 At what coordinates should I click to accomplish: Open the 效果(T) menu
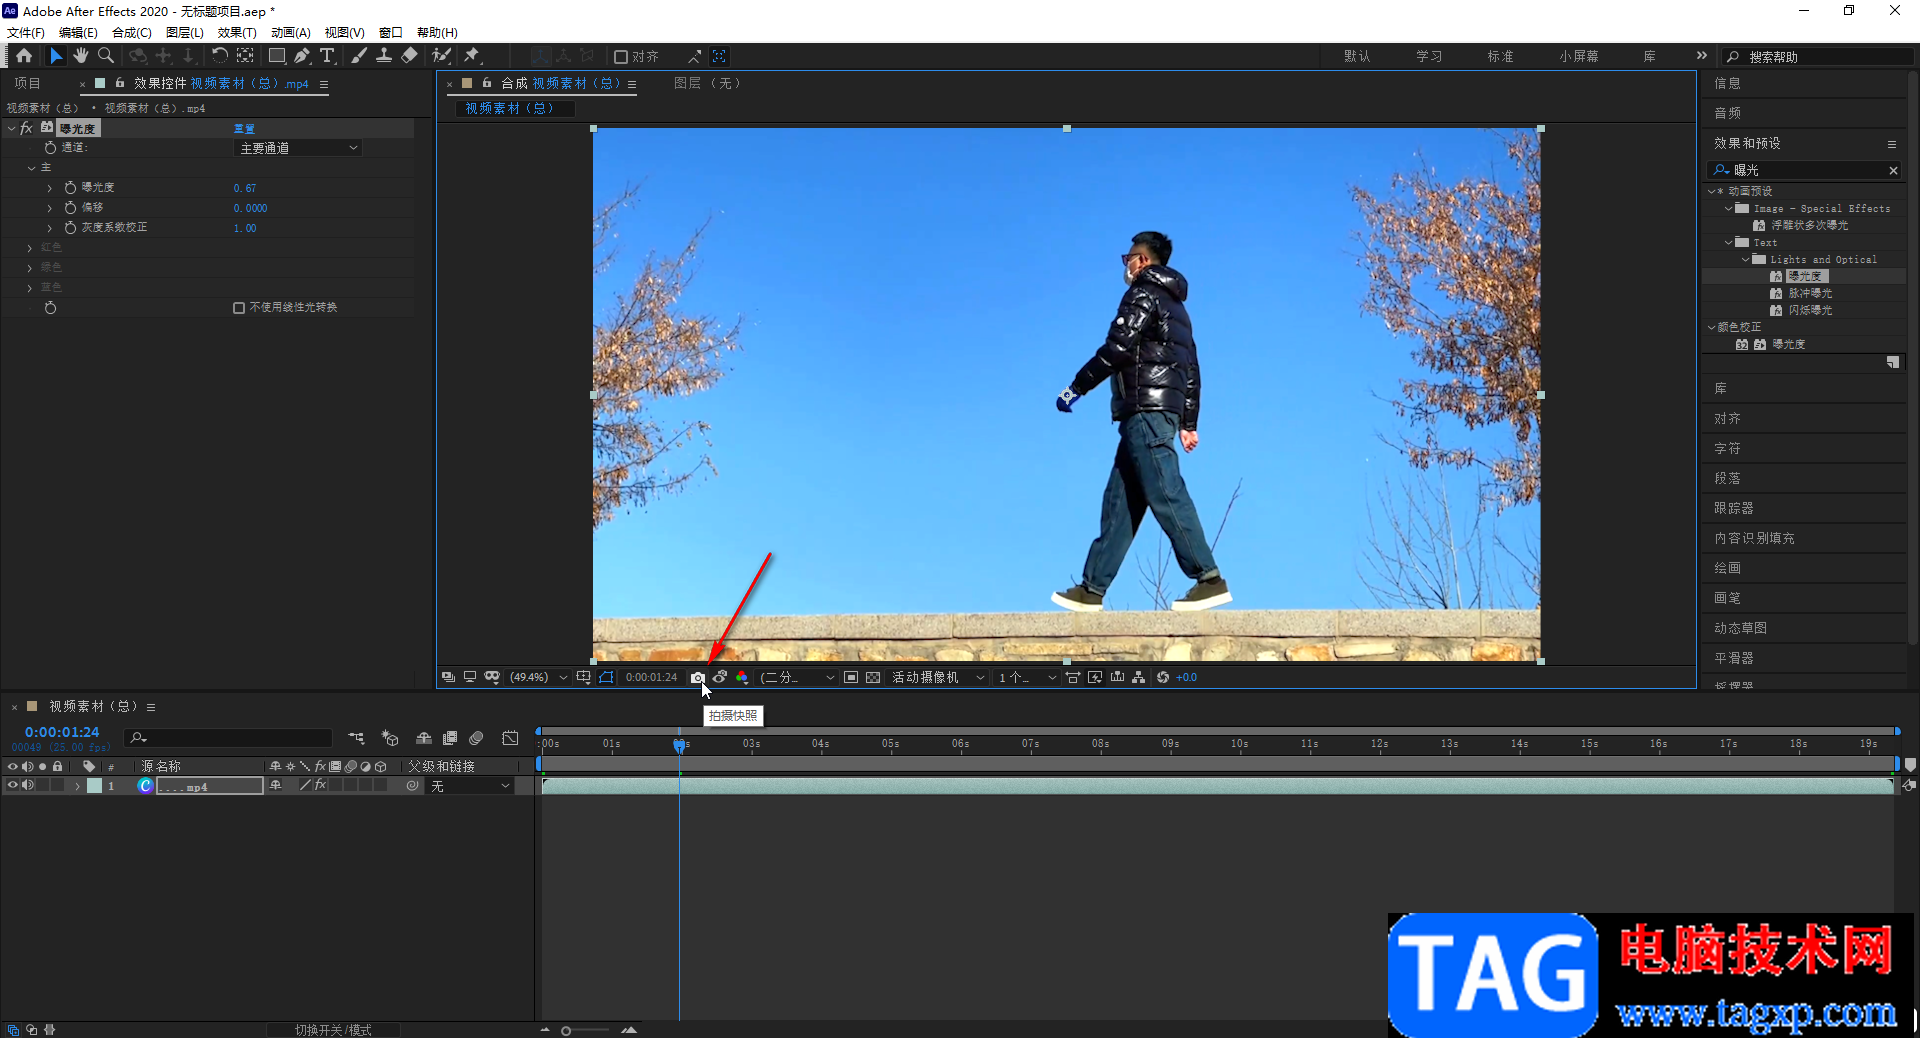click(236, 33)
